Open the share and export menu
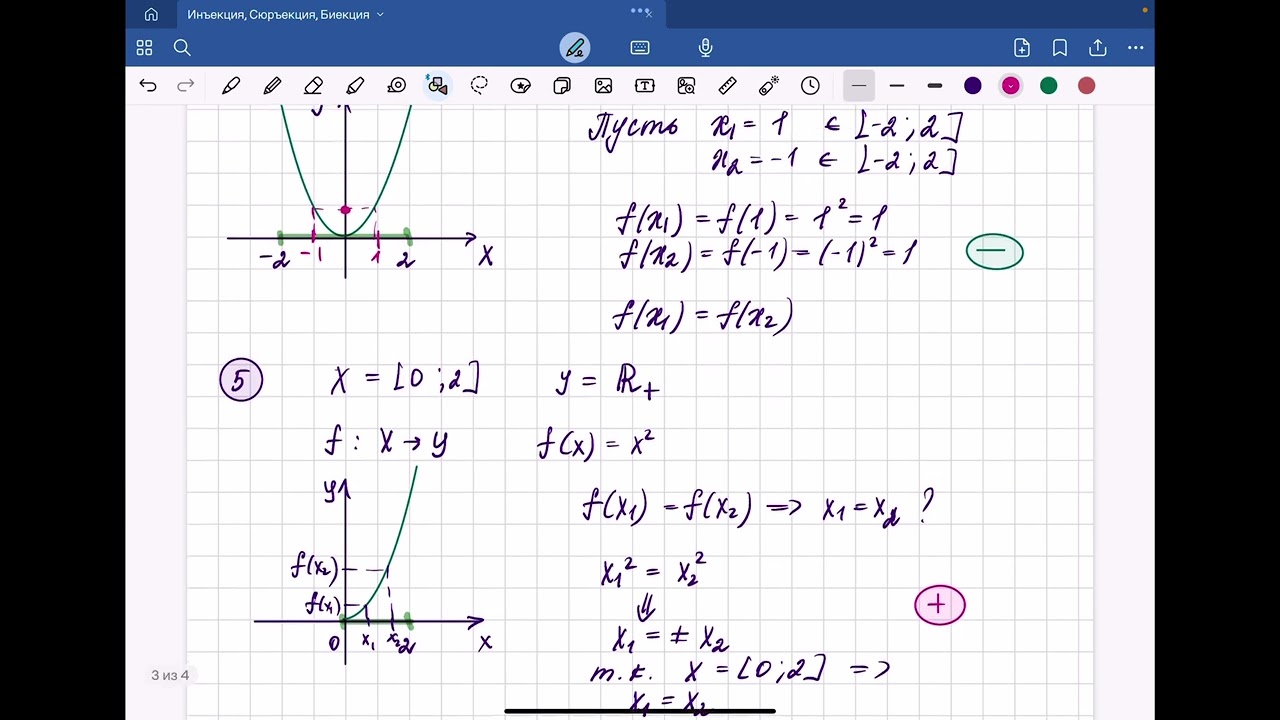This screenshot has height=720, width=1280. (x=1097, y=48)
